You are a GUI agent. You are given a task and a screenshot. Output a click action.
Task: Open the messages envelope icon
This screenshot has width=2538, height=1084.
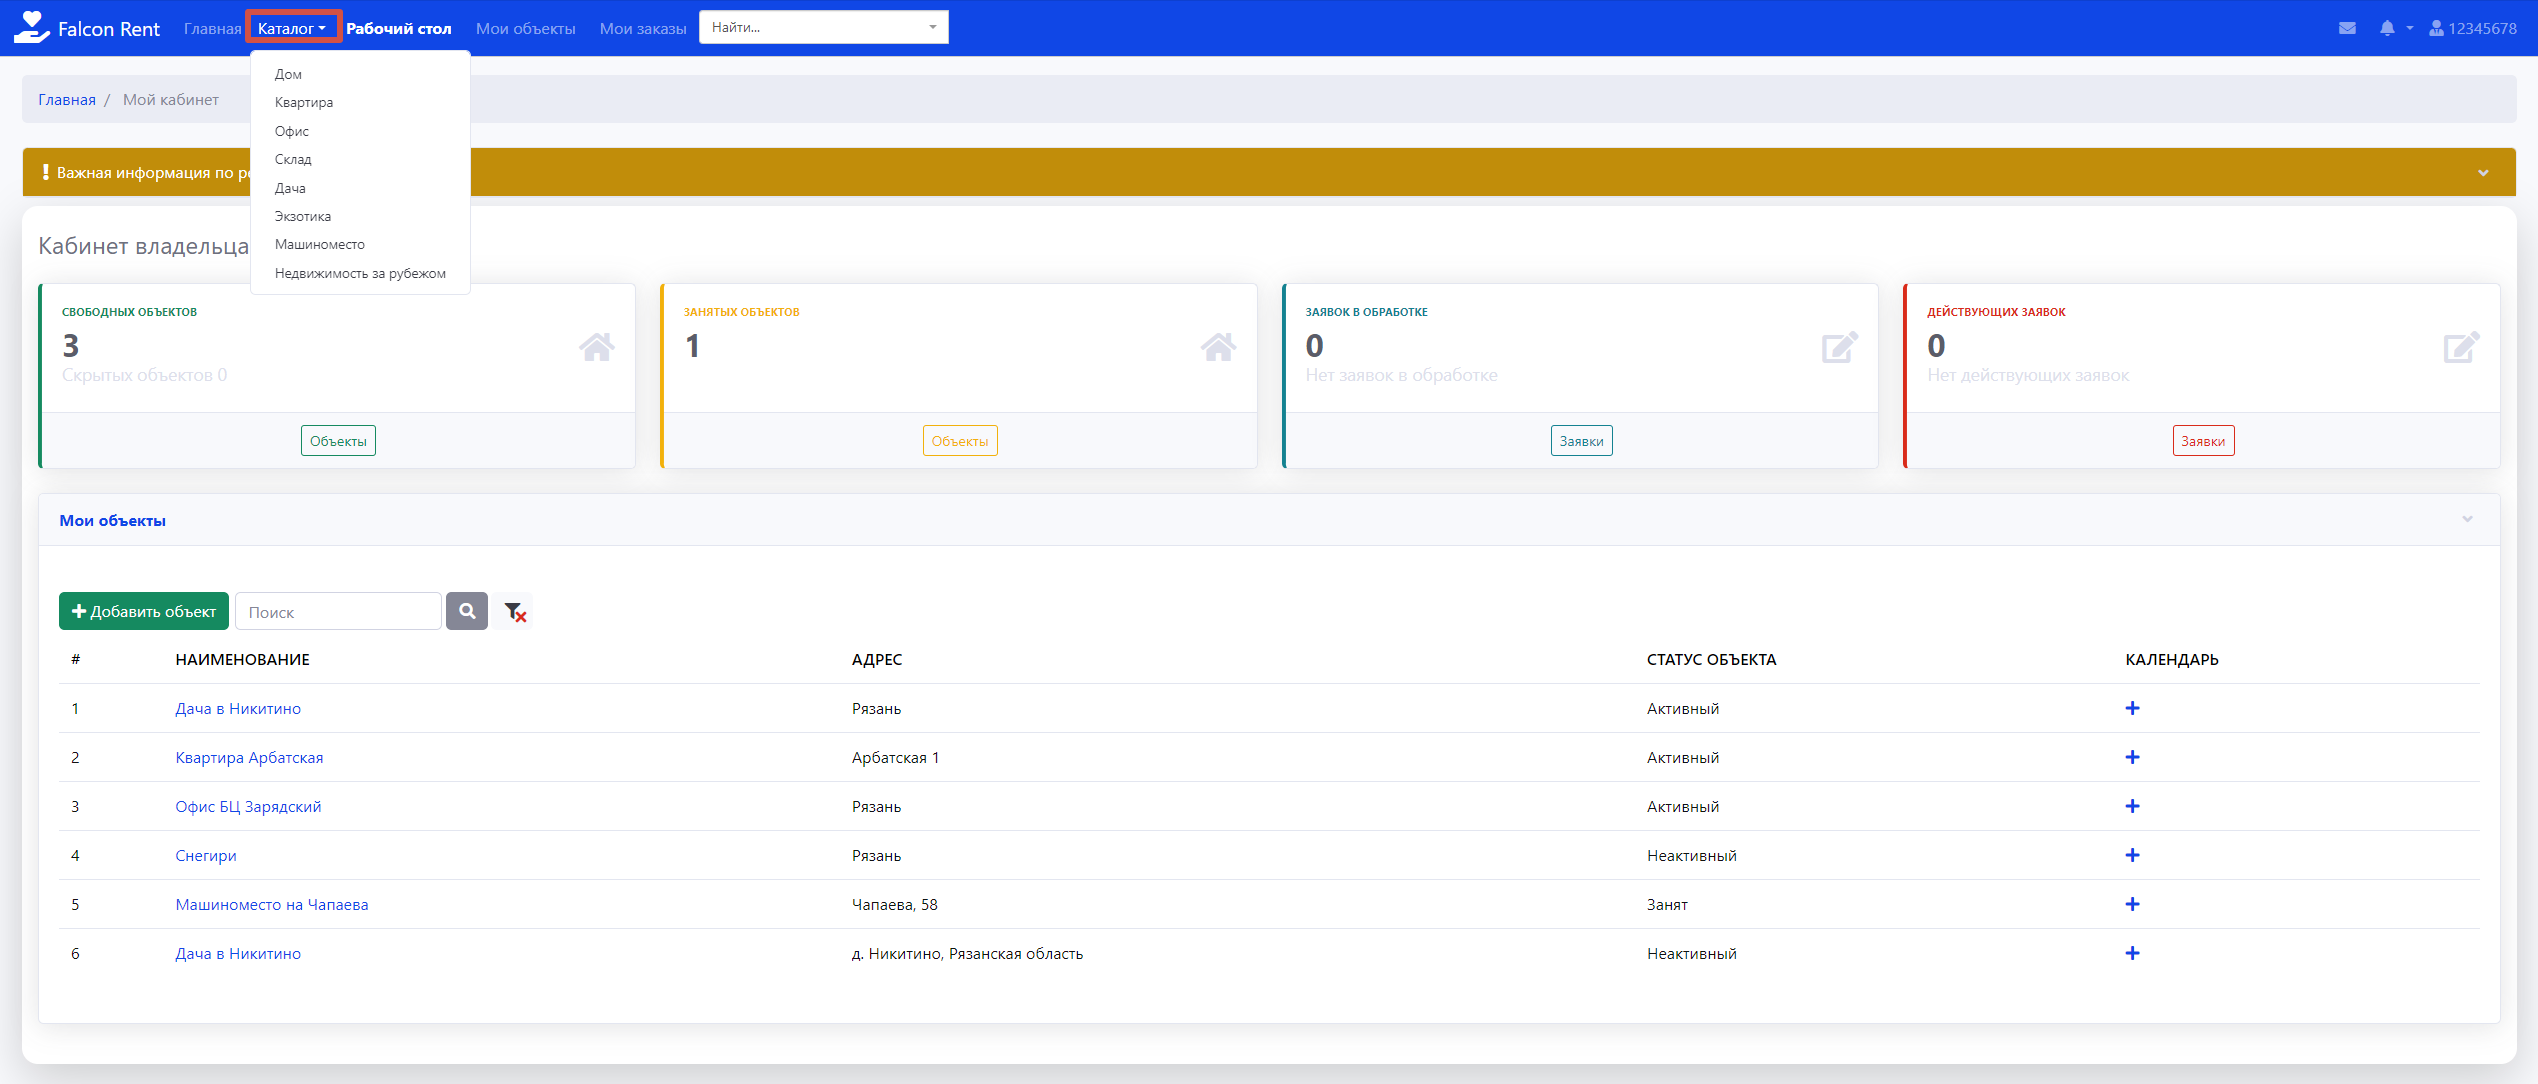click(x=2347, y=28)
